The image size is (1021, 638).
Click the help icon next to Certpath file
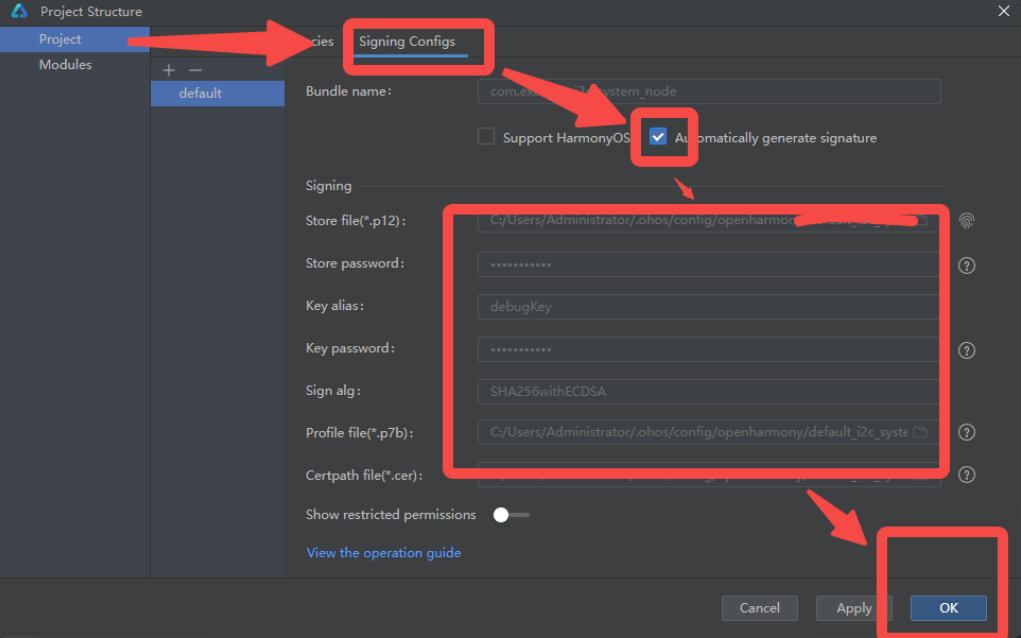pos(966,475)
